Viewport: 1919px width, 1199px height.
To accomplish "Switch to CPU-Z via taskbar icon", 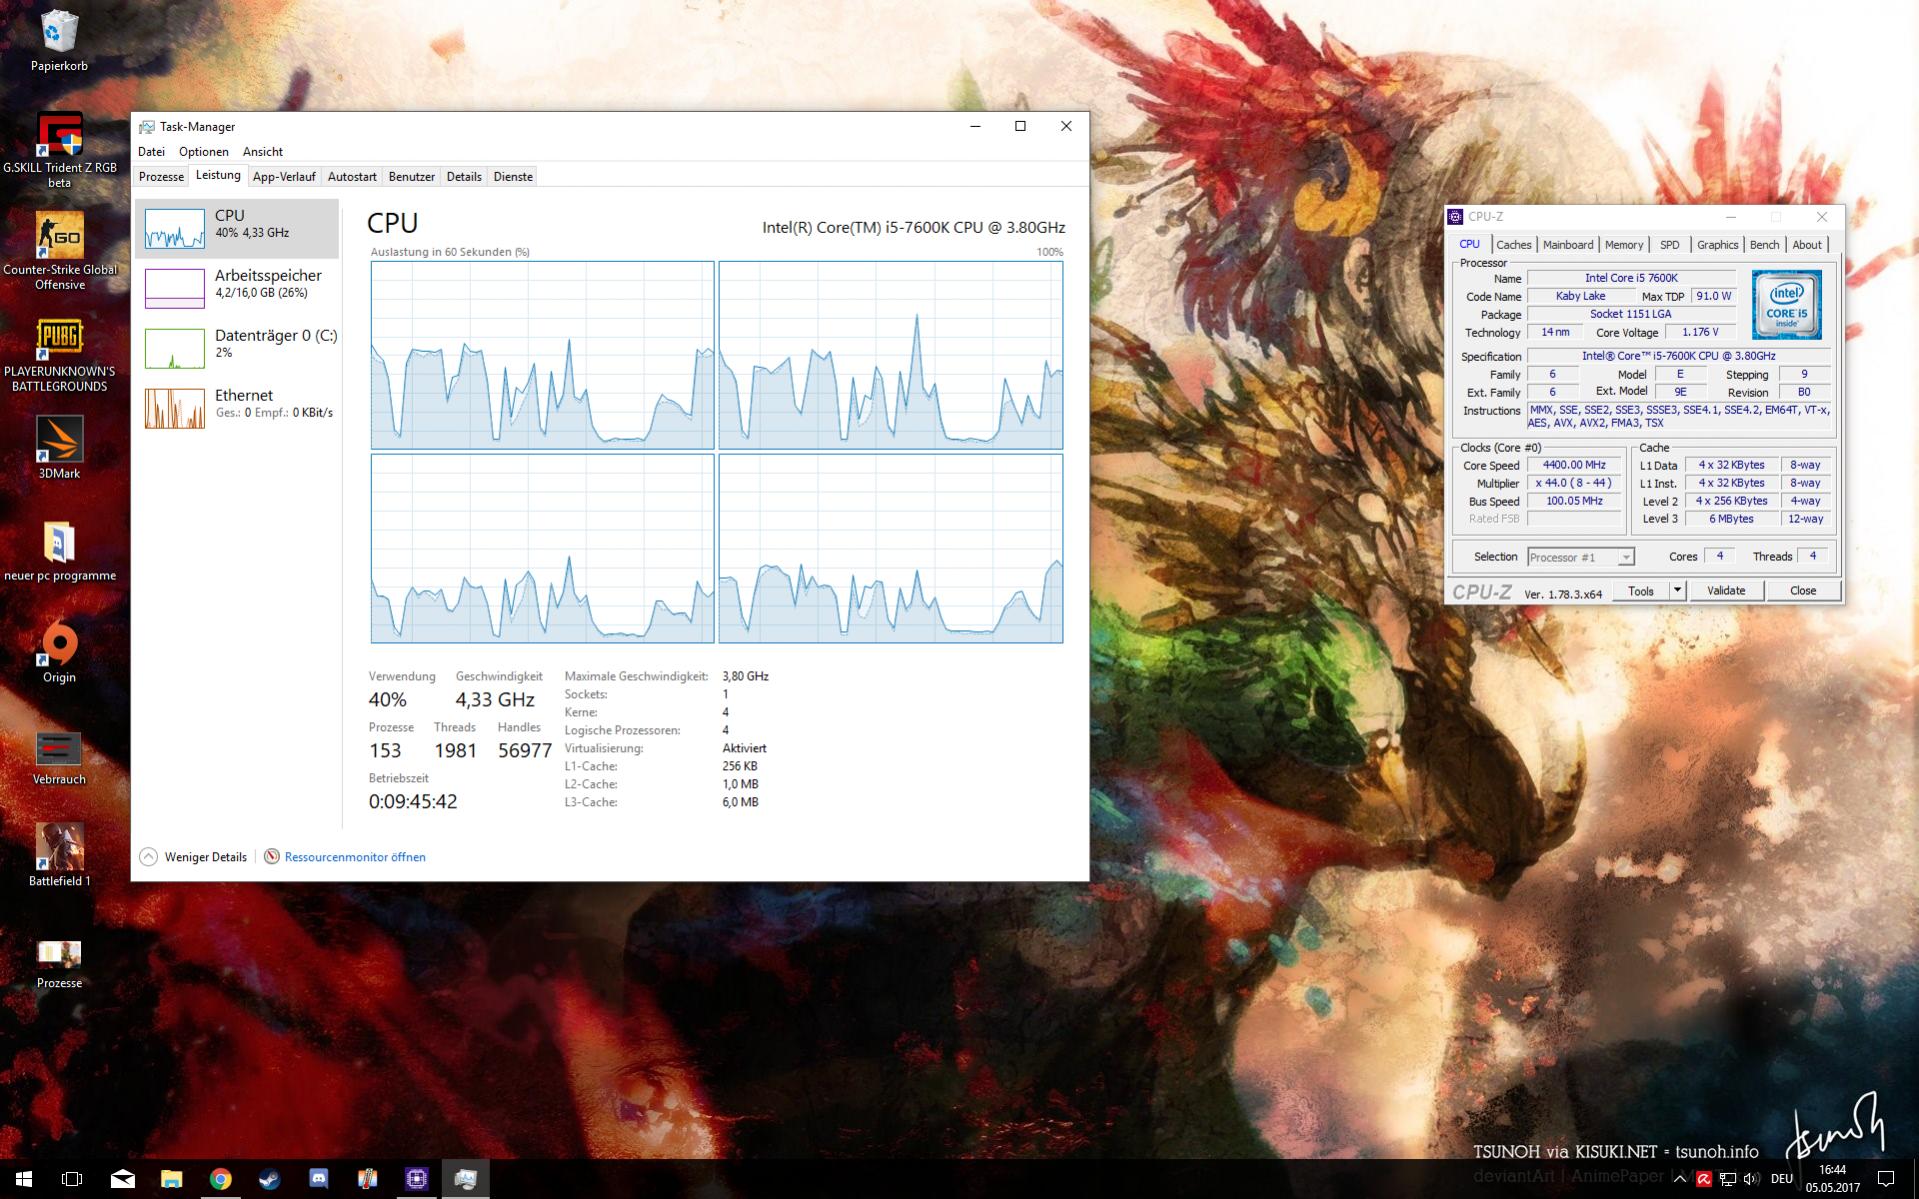I will (x=416, y=1179).
